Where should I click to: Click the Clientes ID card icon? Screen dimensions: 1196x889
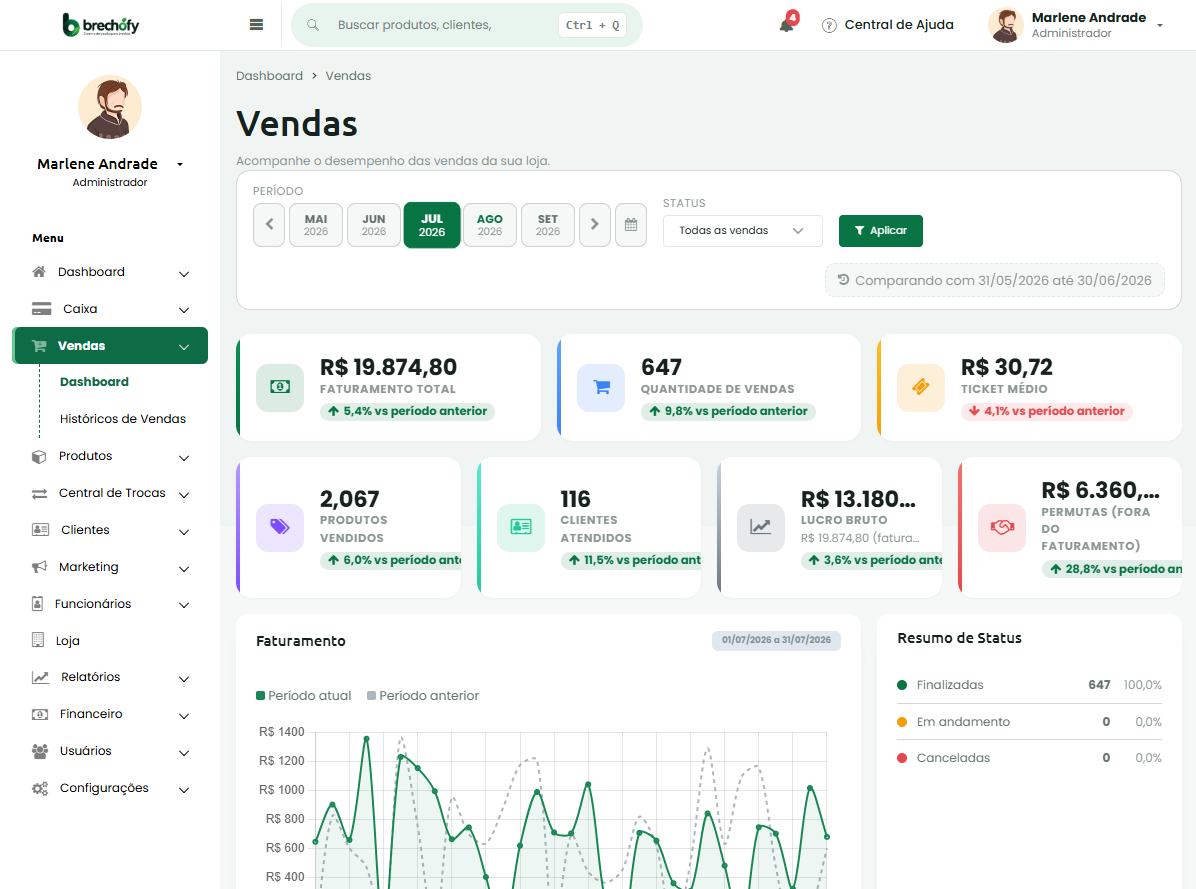point(40,530)
